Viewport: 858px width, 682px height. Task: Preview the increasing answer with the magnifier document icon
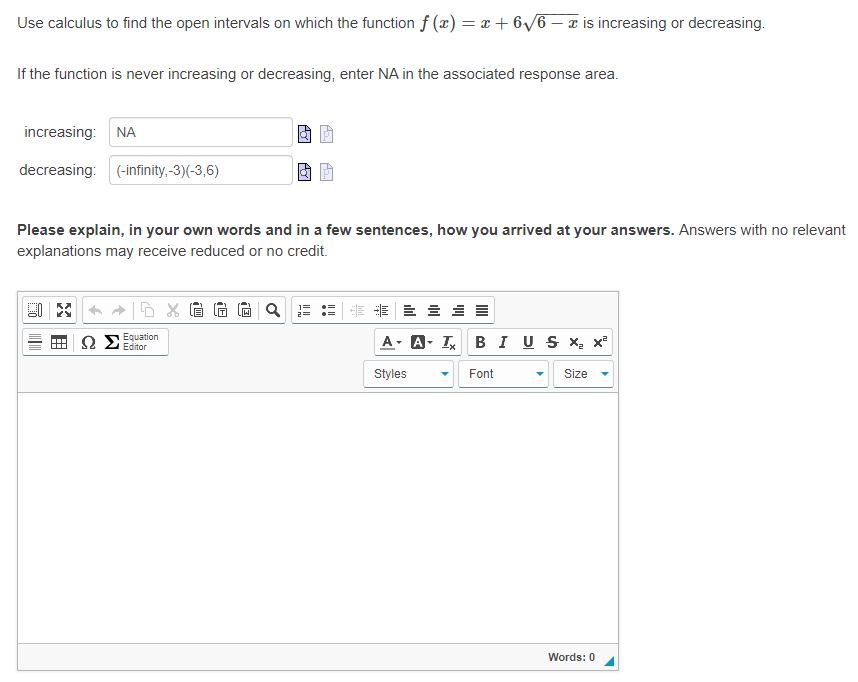(304, 132)
